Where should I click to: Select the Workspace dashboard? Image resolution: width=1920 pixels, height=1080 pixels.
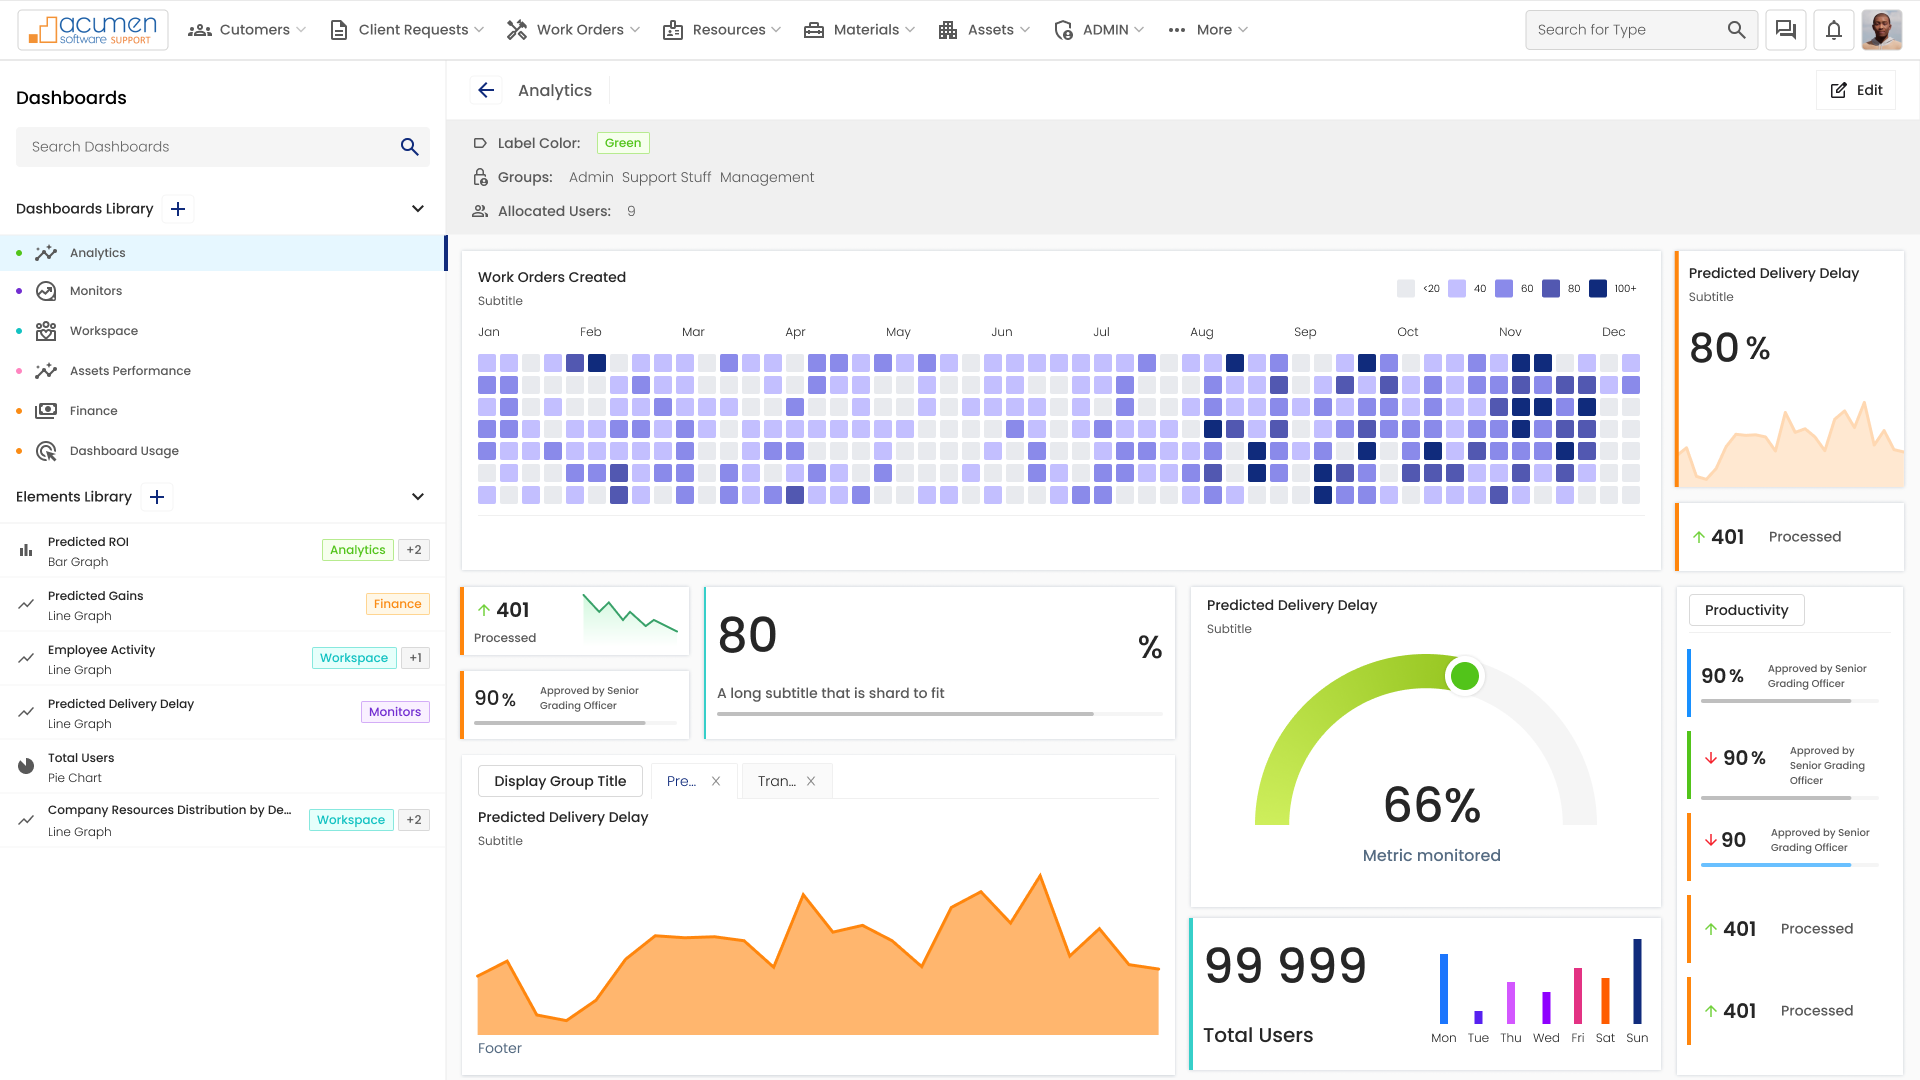[x=223, y=331]
